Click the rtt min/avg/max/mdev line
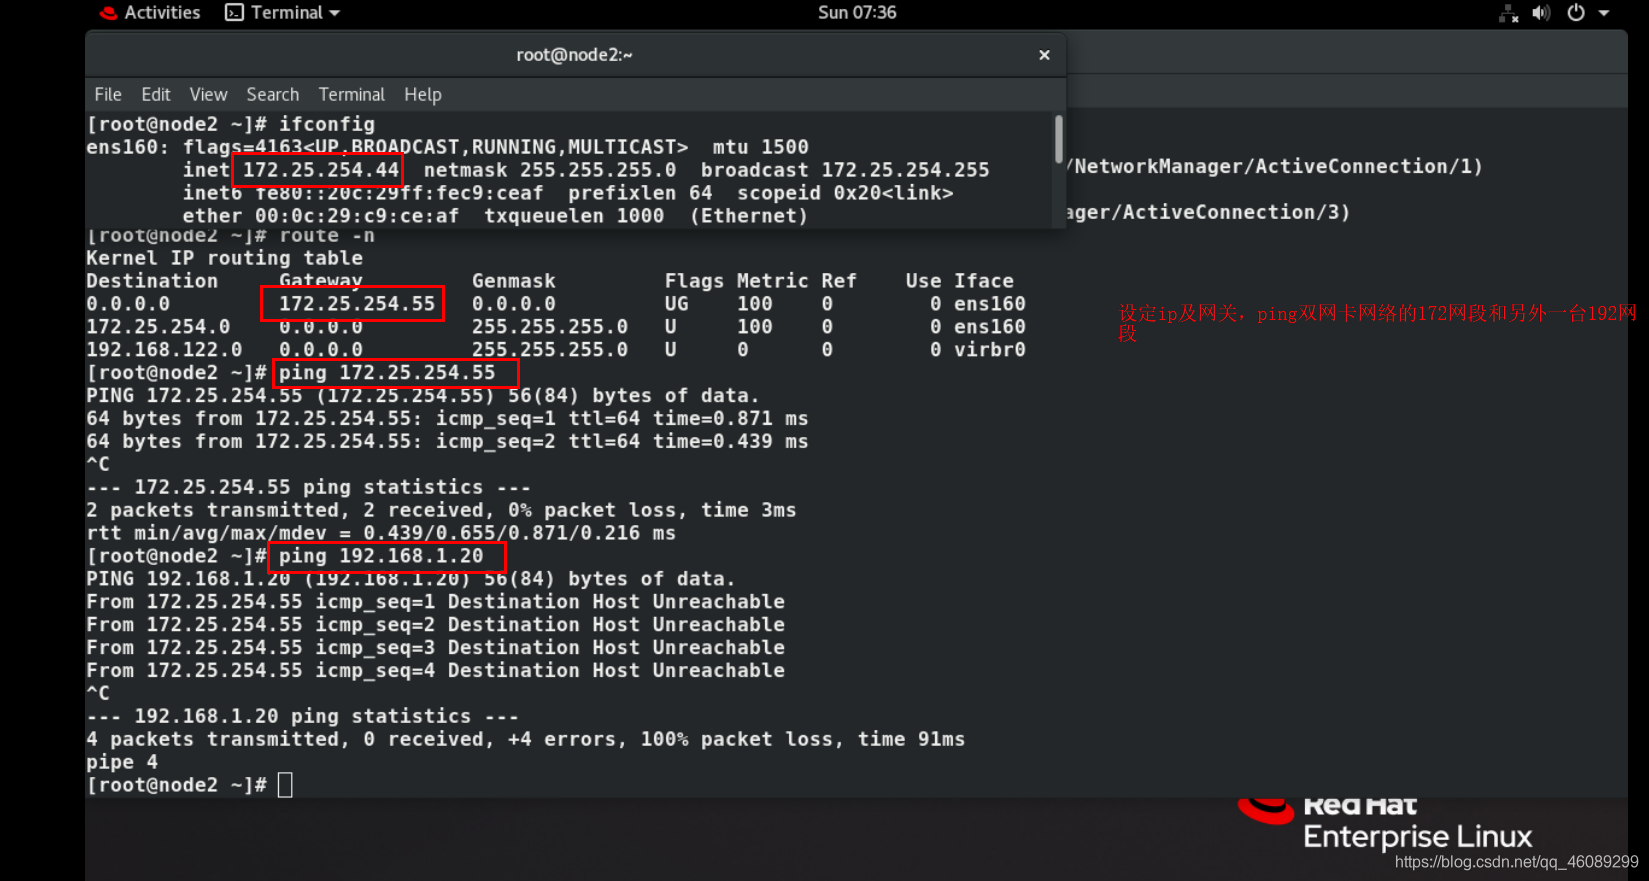This screenshot has width=1649, height=881. click(x=381, y=534)
